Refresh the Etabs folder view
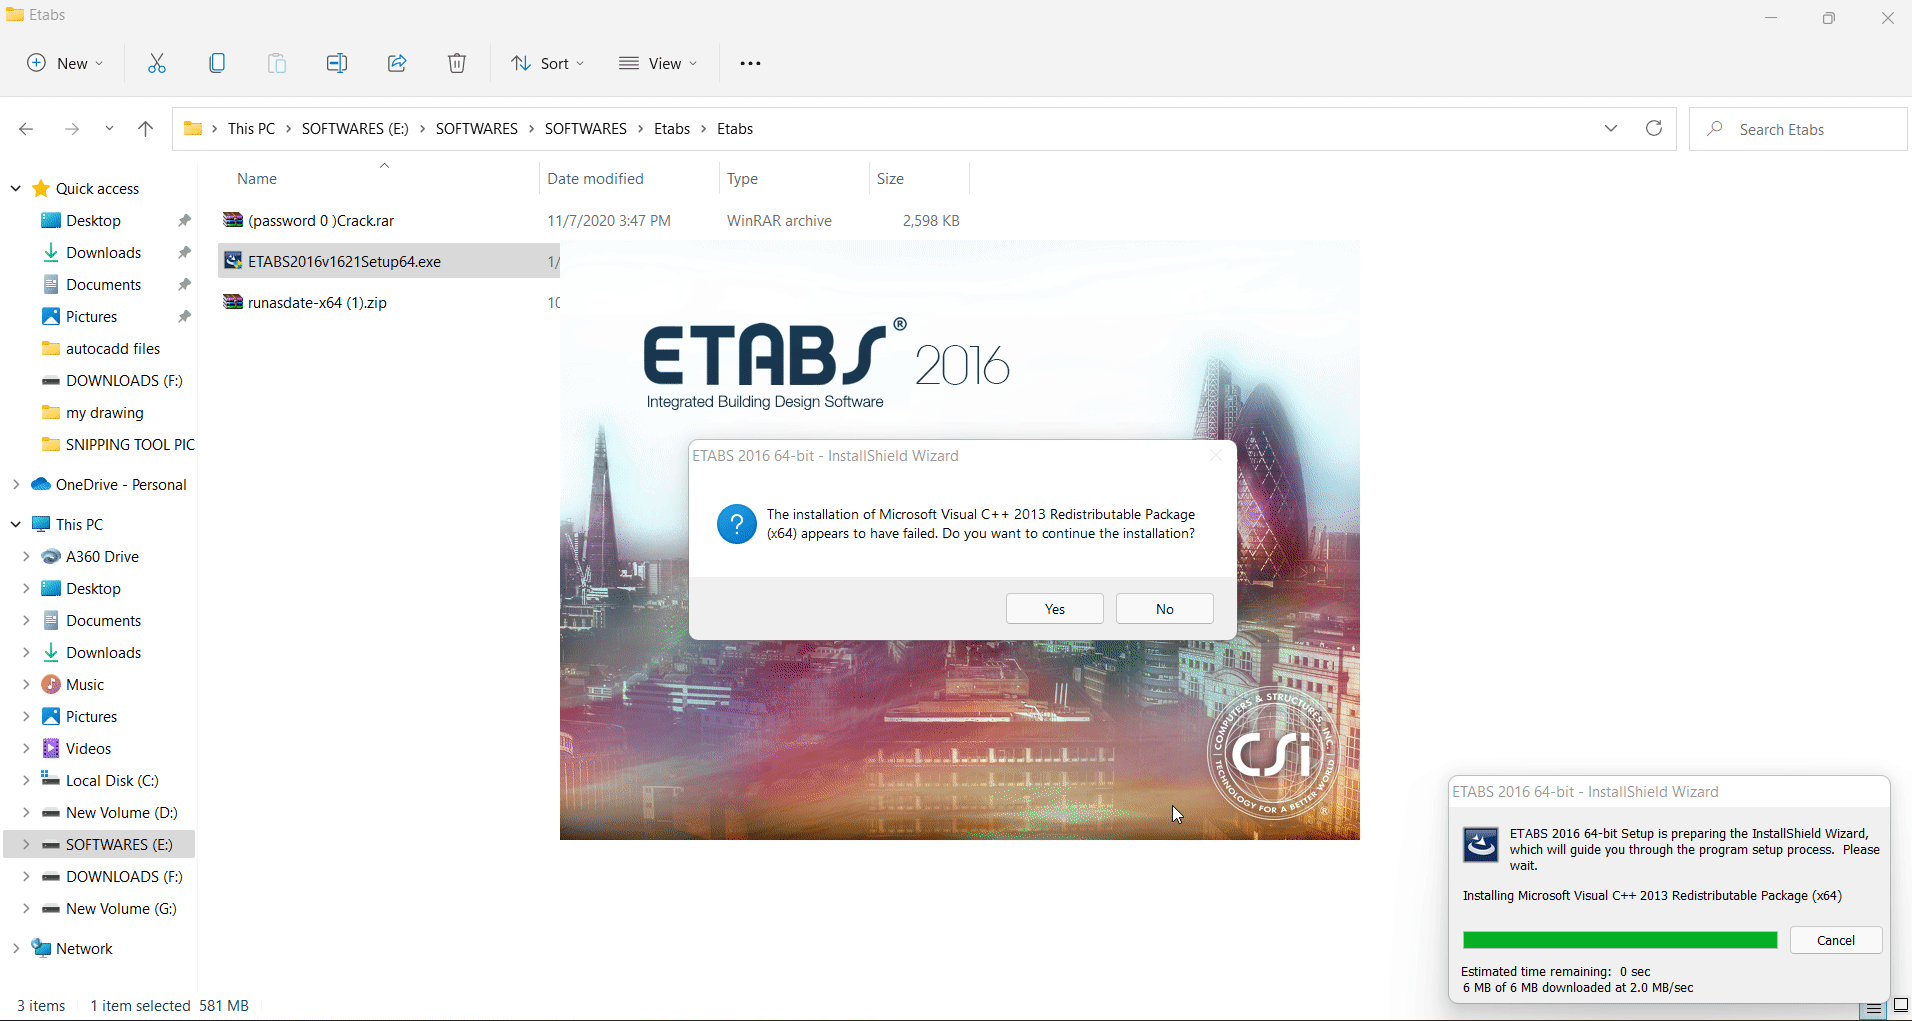 (x=1654, y=128)
